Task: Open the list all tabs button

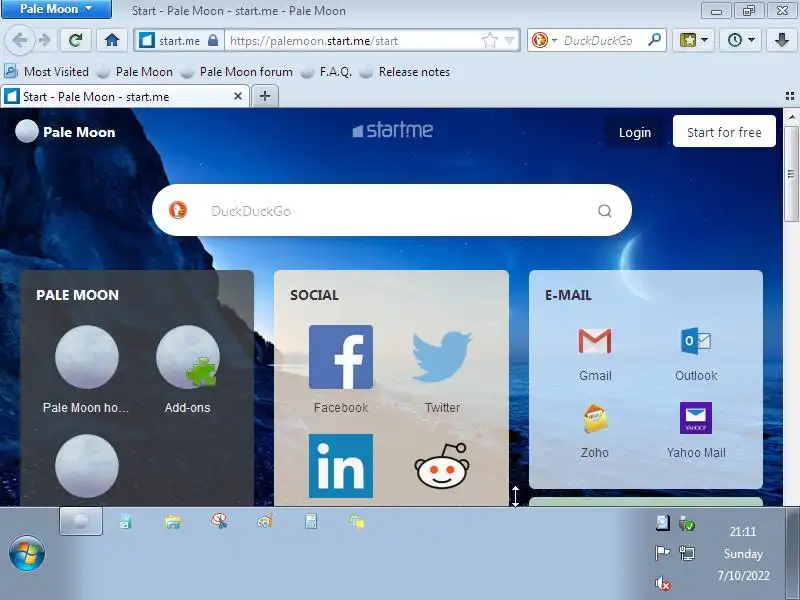Action: (x=790, y=96)
